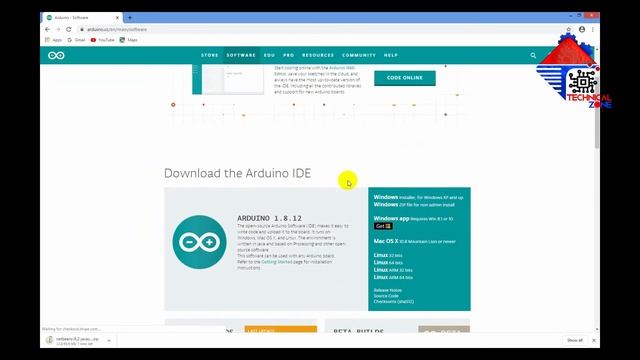This screenshot has height=360, width=640.
Task: Open the site search magnifier icon
Action: click(x=533, y=56)
